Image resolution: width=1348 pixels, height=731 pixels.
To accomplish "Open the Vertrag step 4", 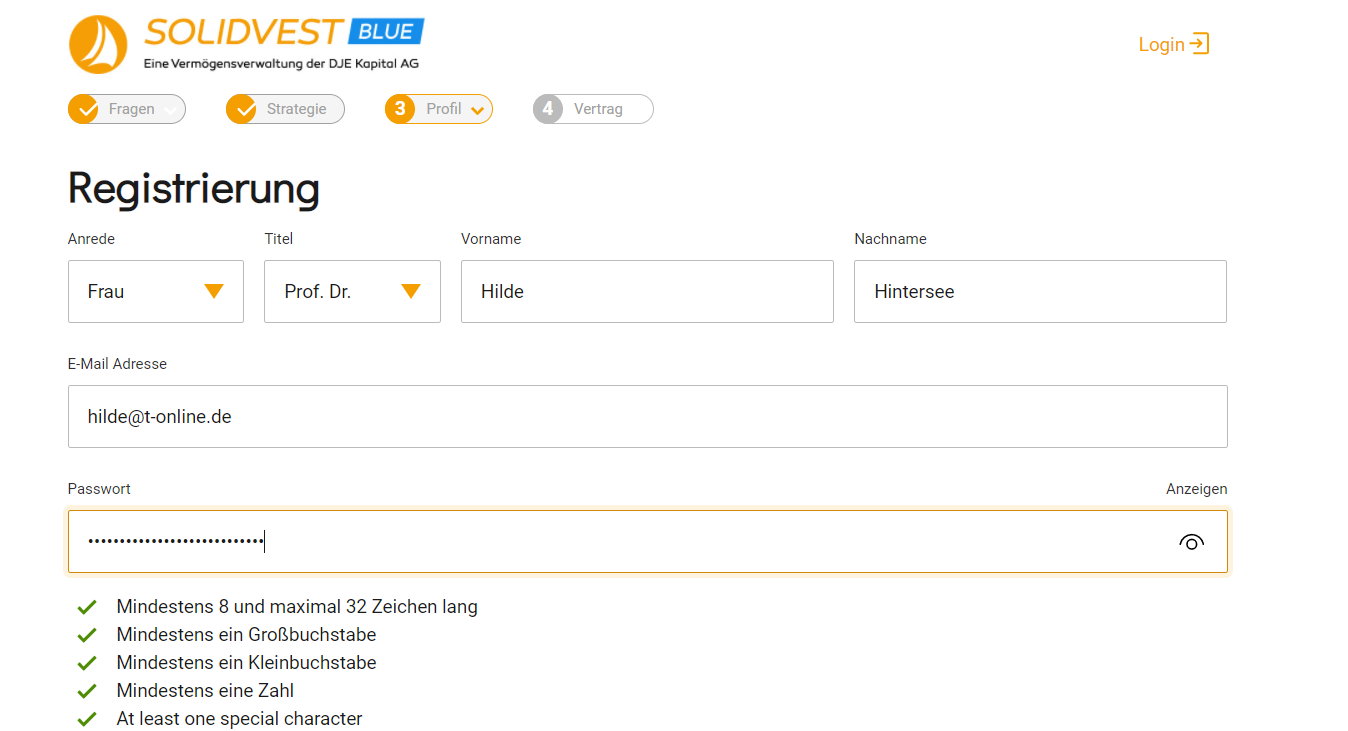I will pyautogui.click(x=593, y=109).
